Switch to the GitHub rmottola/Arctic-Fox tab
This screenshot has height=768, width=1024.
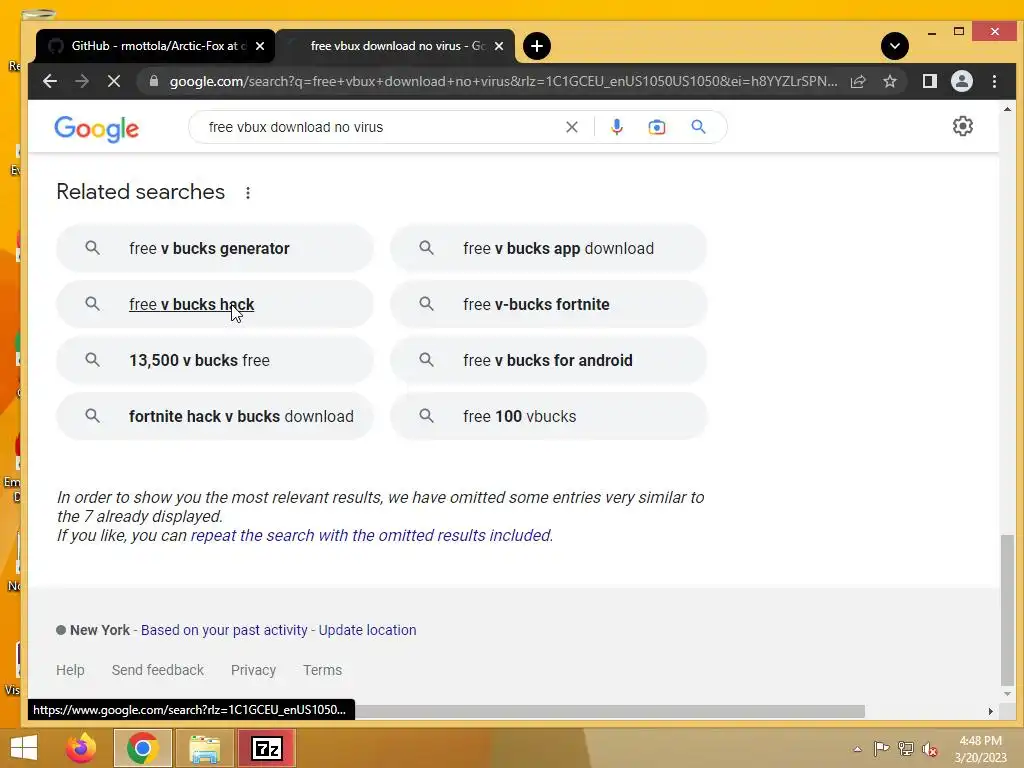(x=155, y=46)
